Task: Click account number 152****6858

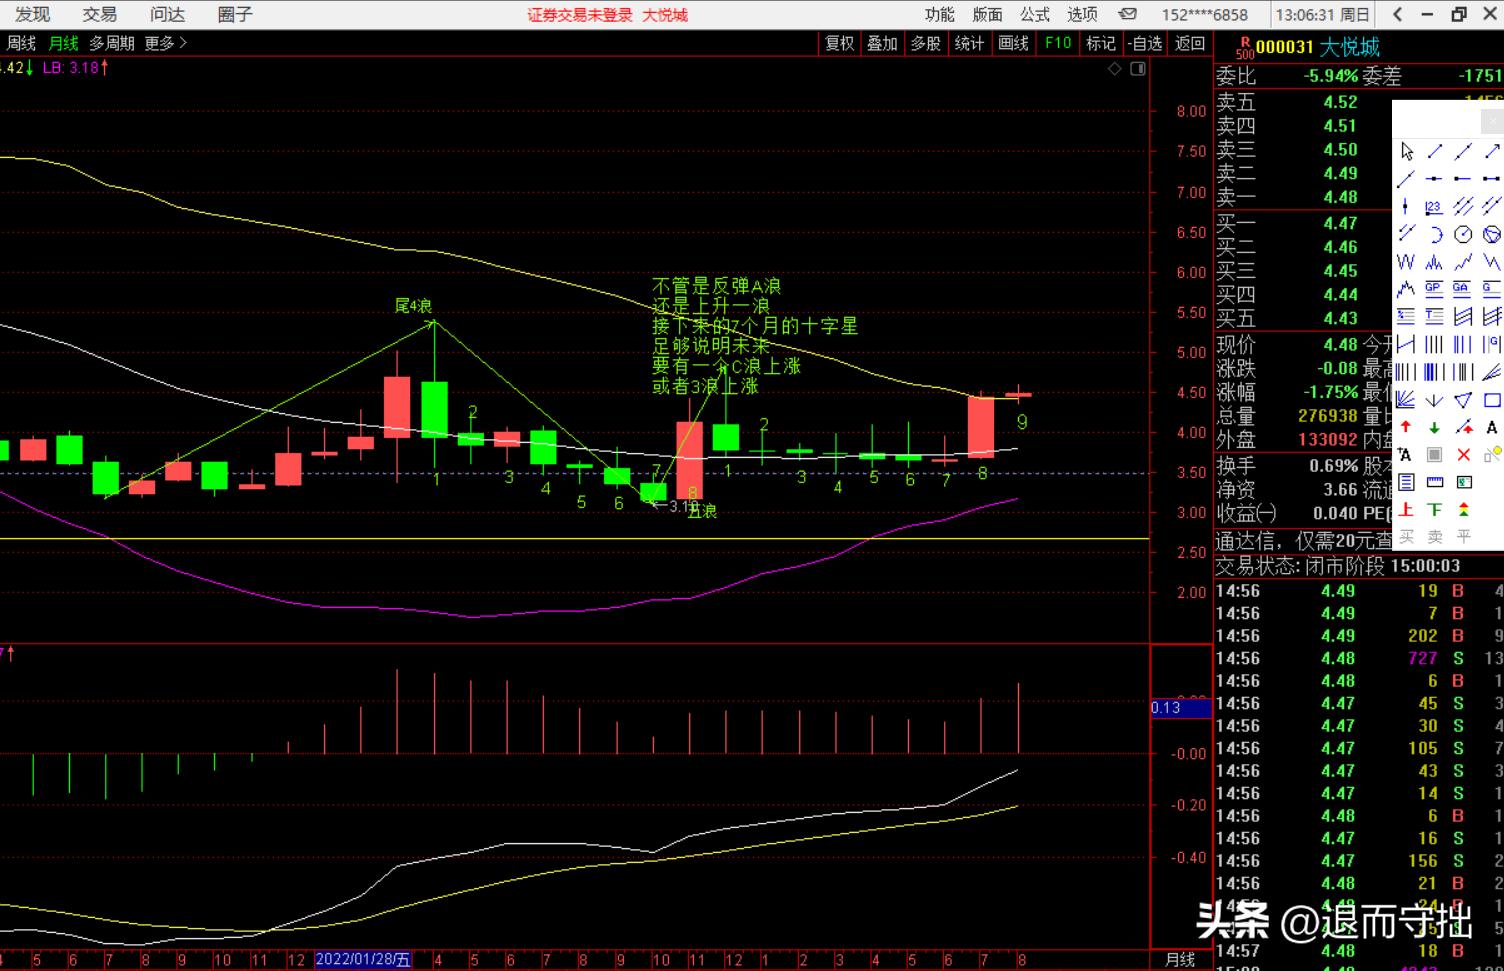Action: tap(1205, 15)
